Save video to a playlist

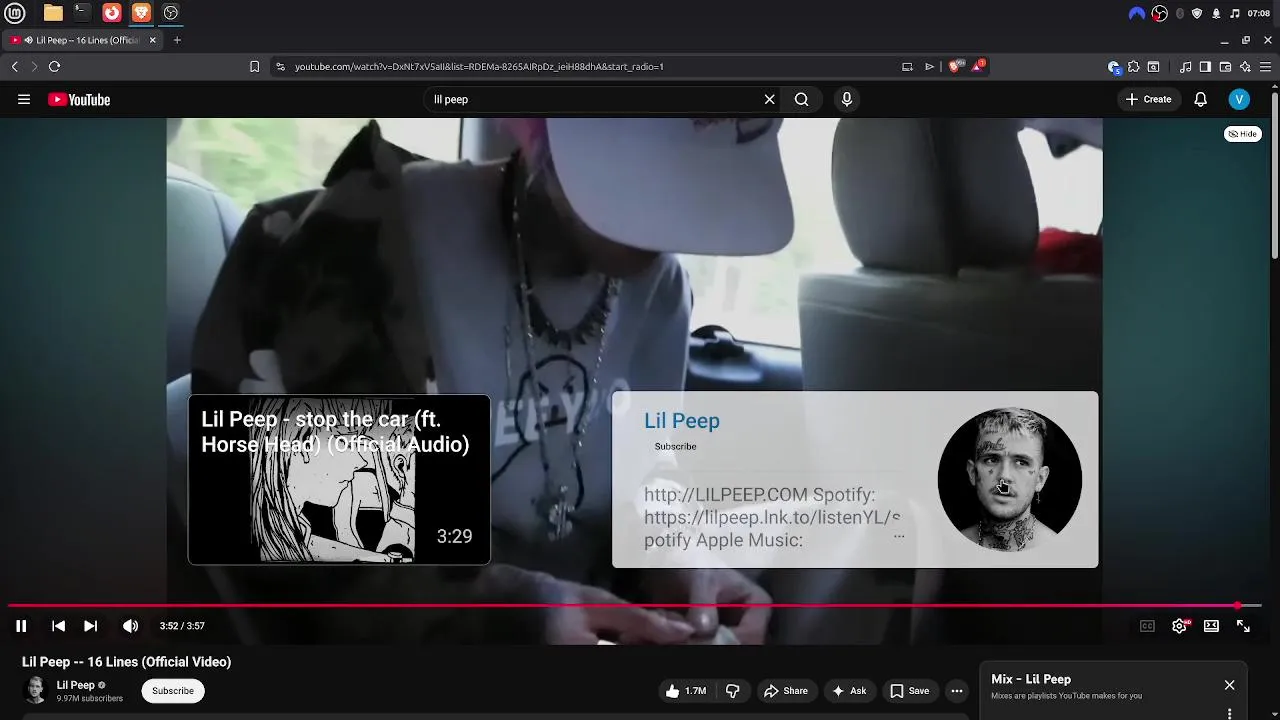(x=910, y=691)
